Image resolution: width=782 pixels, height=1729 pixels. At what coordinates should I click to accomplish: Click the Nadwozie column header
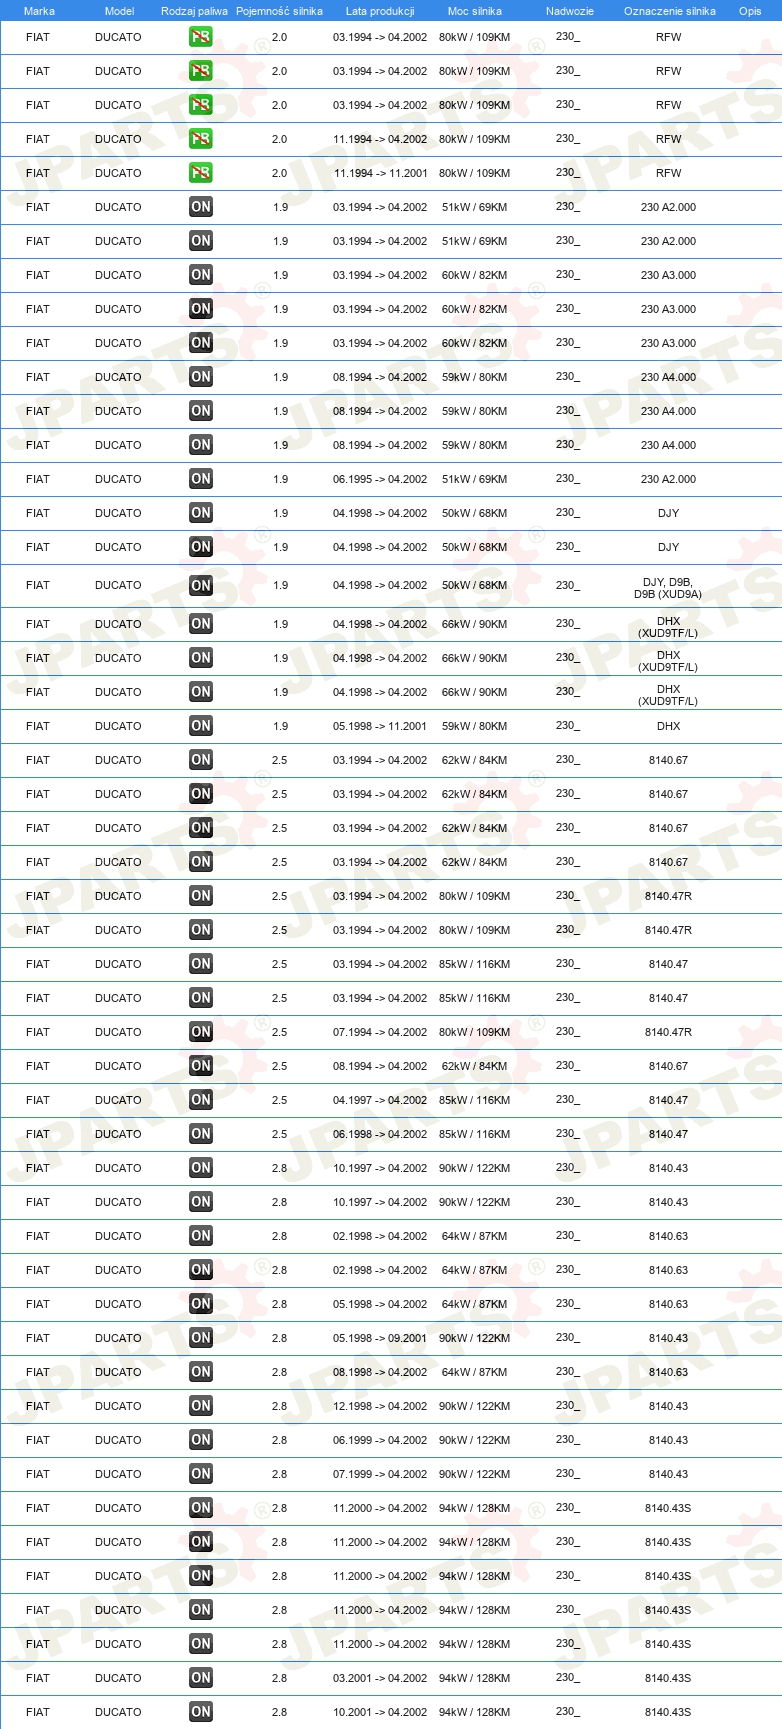pyautogui.click(x=570, y=11)
